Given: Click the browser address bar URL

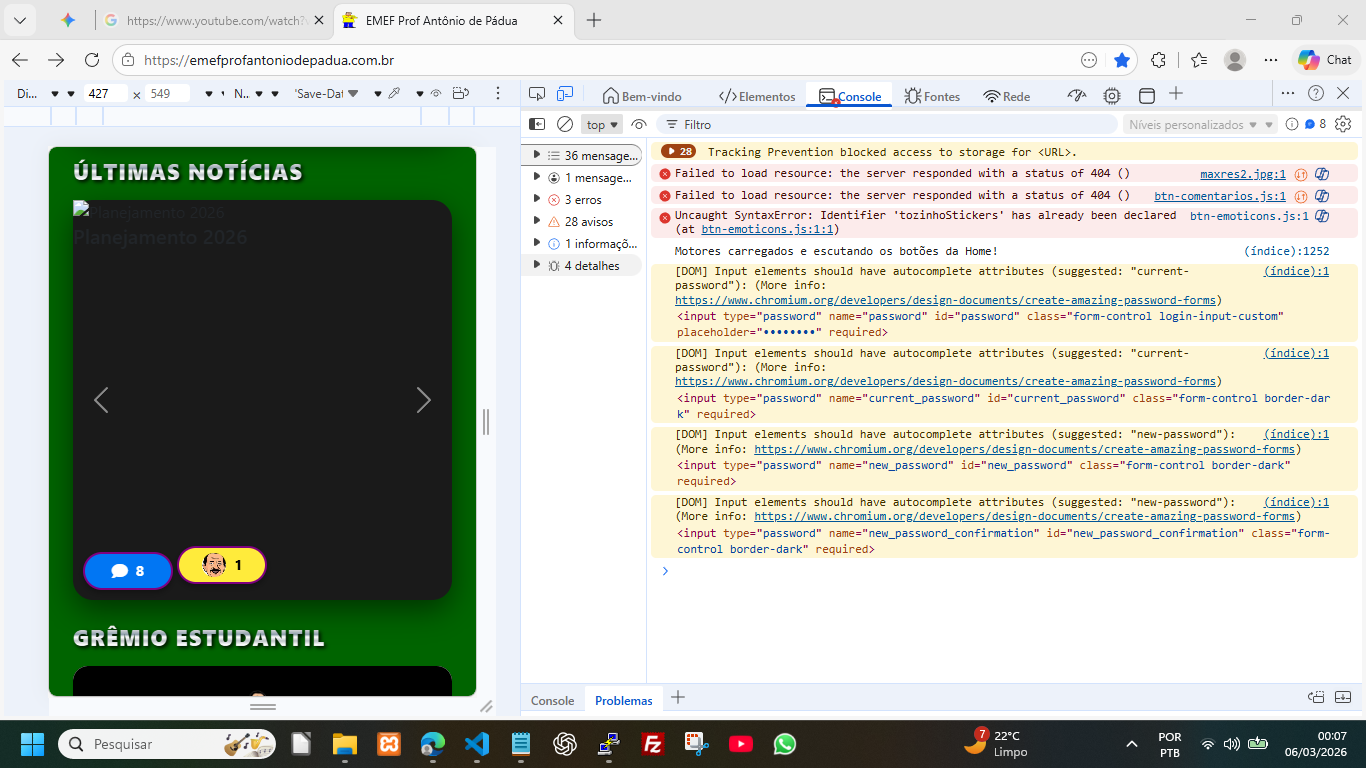Looking at the screenshot, I should click(x=269, y=60).
